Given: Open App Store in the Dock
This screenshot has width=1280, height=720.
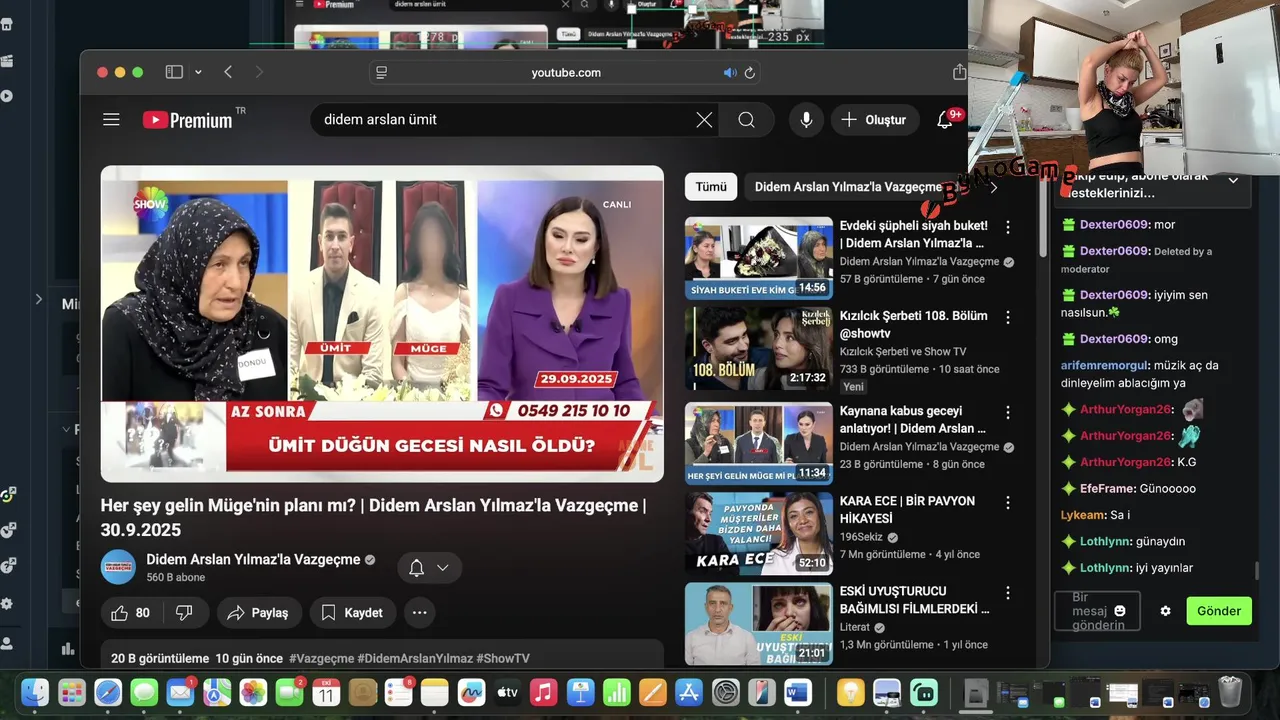Looking at the screenshot, I should (x=689, y=692).
